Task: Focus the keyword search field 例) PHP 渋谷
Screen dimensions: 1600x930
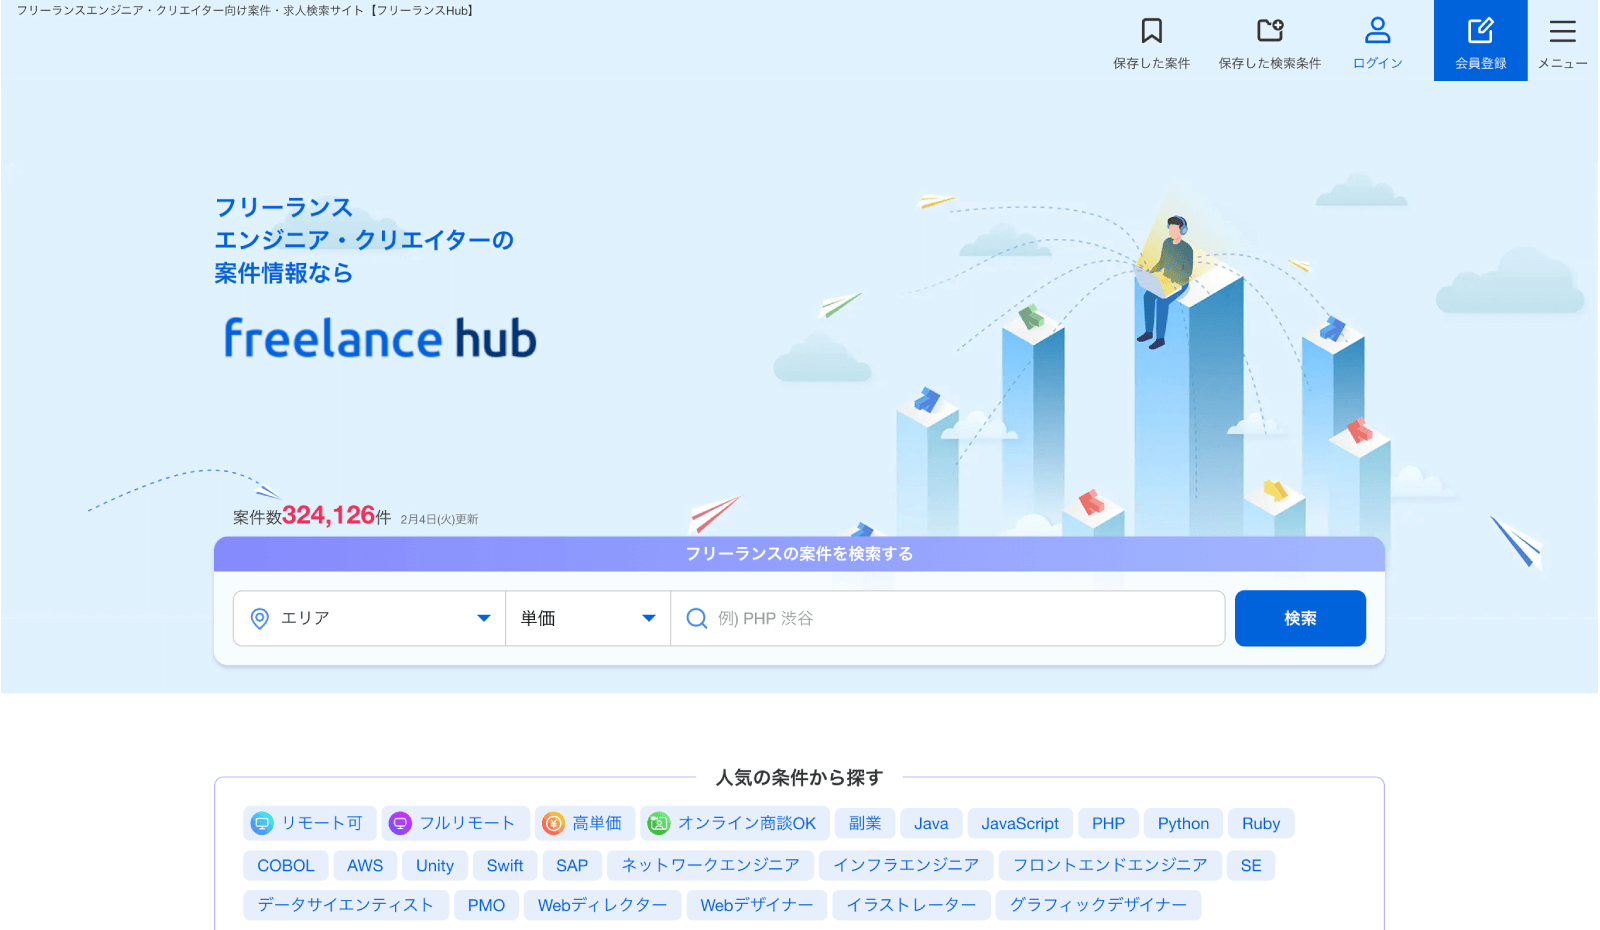Action: tap(947, 618)
